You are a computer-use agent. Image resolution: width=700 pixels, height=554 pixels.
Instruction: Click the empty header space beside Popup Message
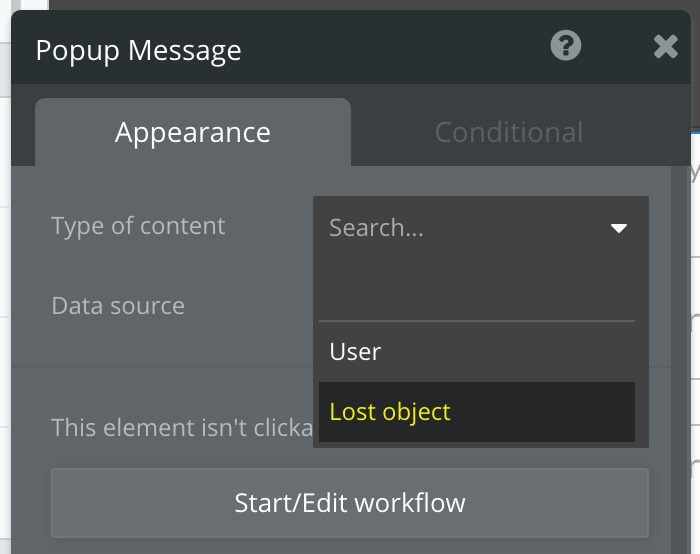[400, 50]
